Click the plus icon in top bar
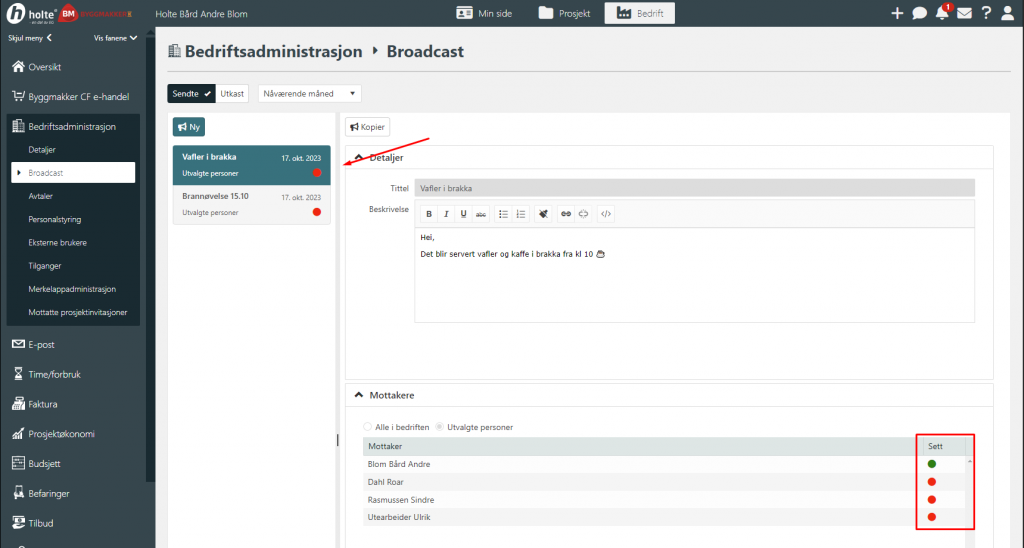Viewport: 1024px width, 548px height. 897,13
